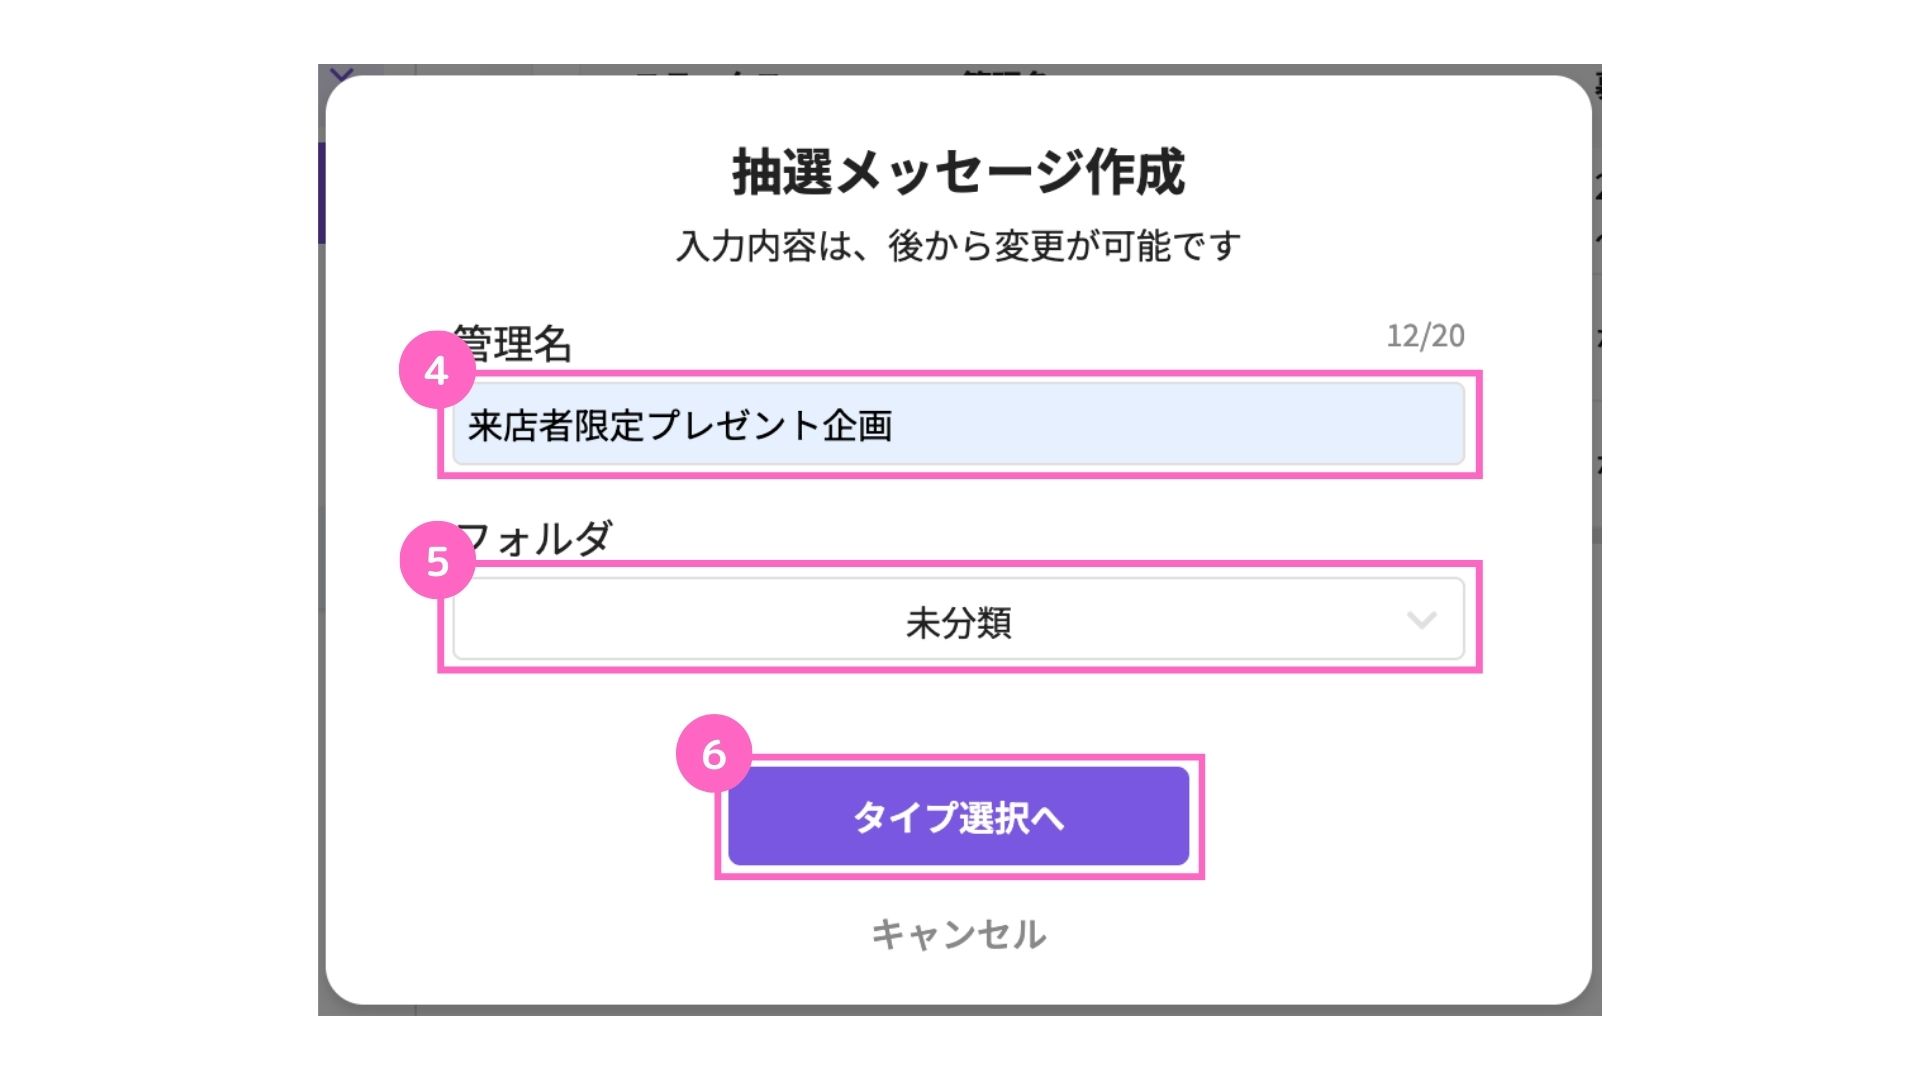Screen dimensions: 1920x1080
Task: Expand the folder list via chevron arrow
Action: pyautogui.click(x=1421, y=620)
